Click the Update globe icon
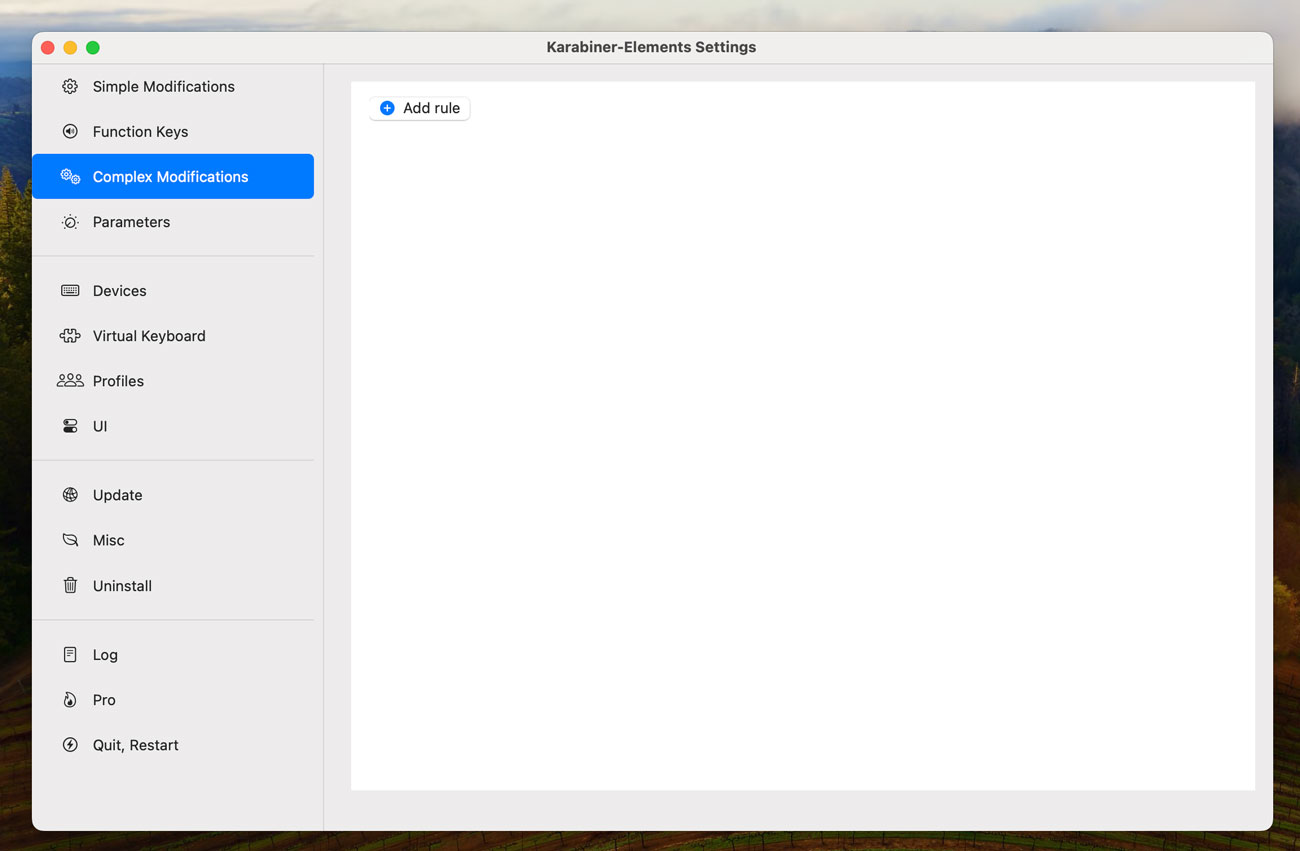This screenshot has width=1300, height=851. coord(70,495)
